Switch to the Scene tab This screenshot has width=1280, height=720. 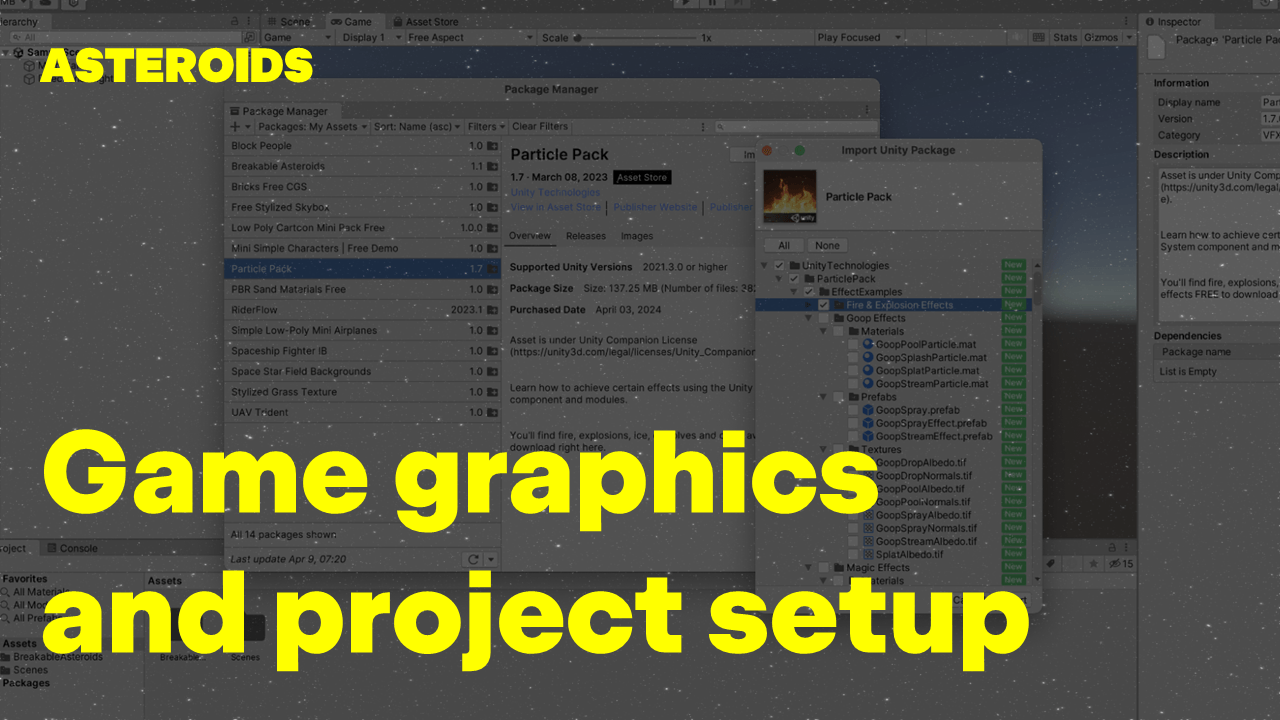click(x=290, y=22)
